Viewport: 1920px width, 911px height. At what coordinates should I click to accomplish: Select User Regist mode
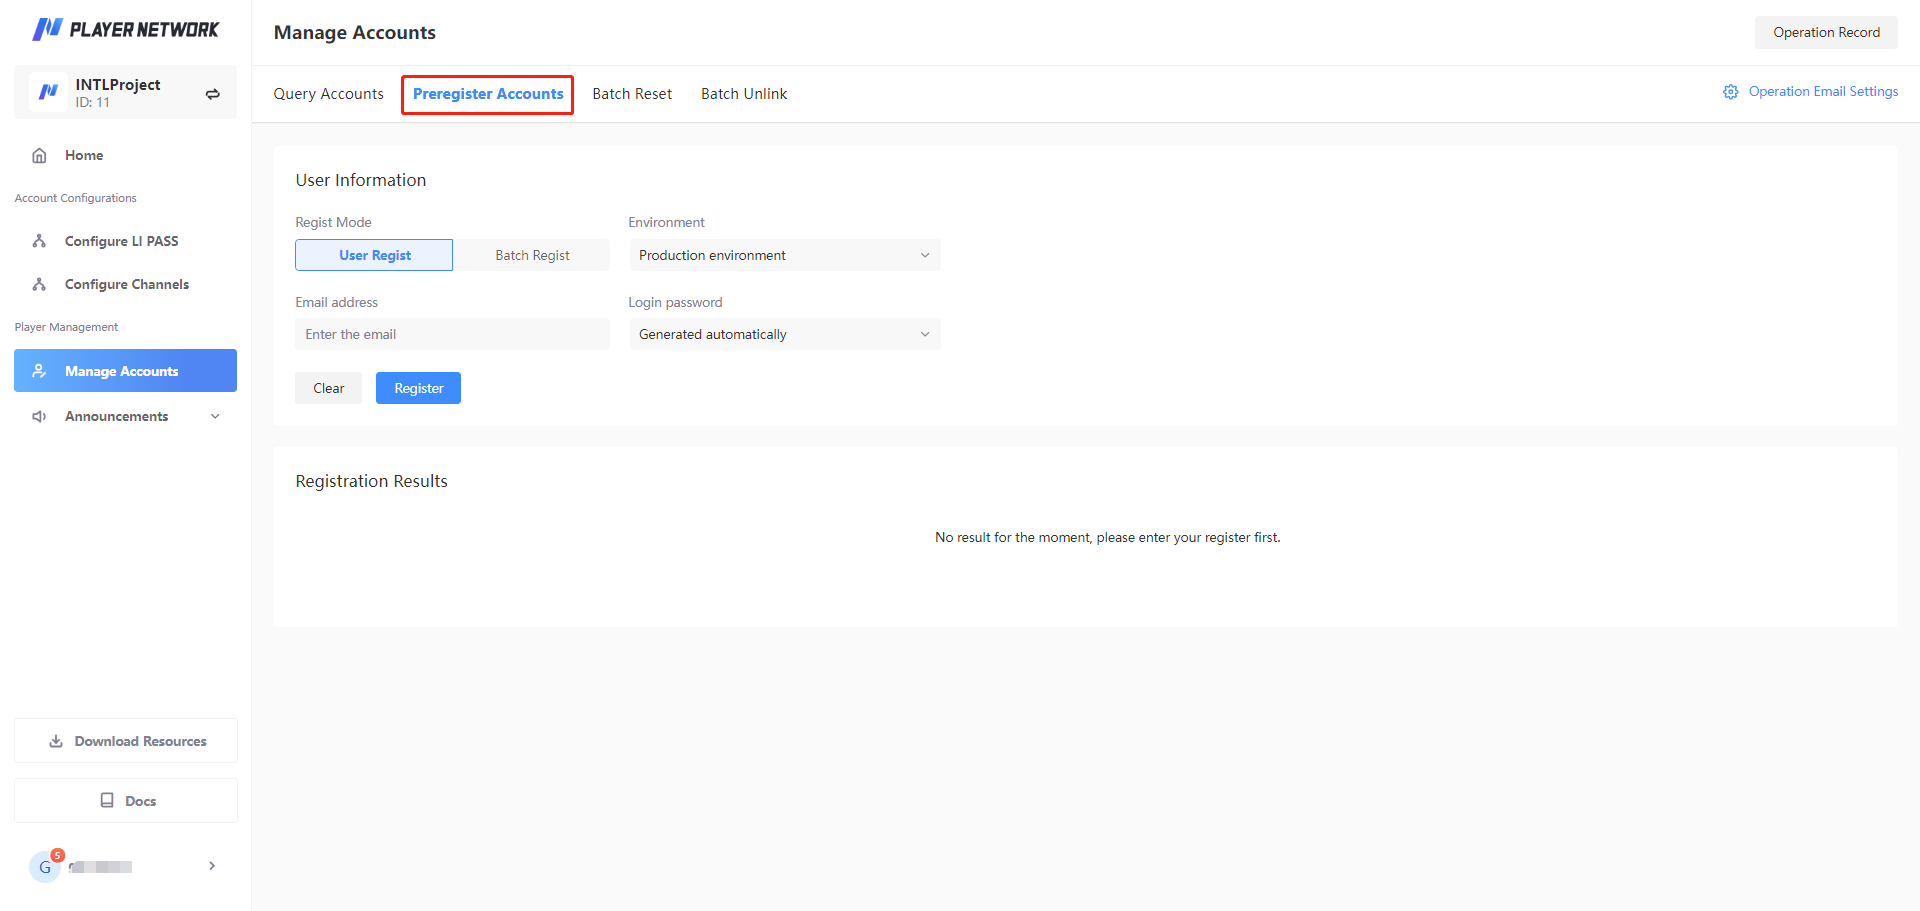pos(374,255)
